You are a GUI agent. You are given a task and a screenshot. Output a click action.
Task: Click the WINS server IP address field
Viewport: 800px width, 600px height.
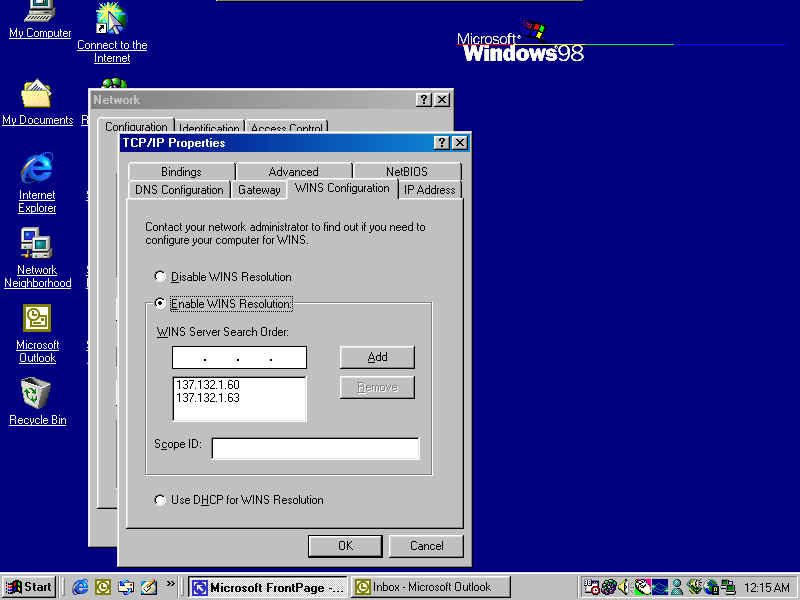[239, 357]
